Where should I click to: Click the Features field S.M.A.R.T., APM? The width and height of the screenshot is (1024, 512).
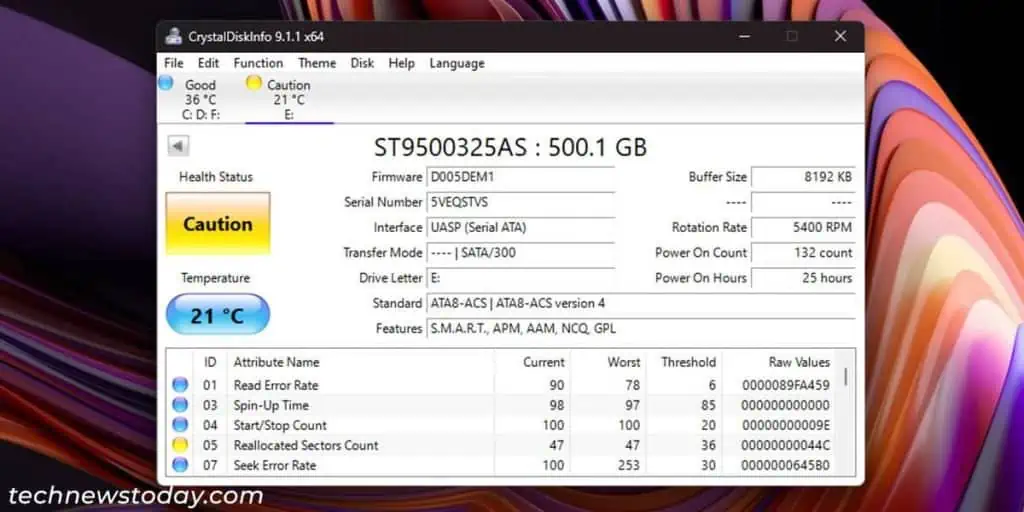pos(641,328)
